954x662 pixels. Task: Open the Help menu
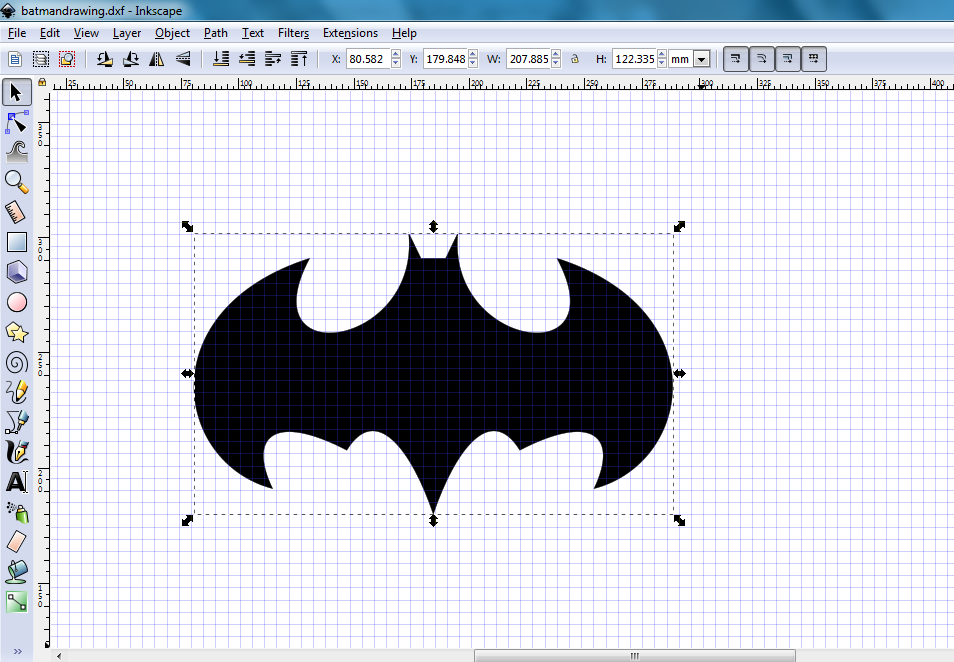tap(404, 33)
